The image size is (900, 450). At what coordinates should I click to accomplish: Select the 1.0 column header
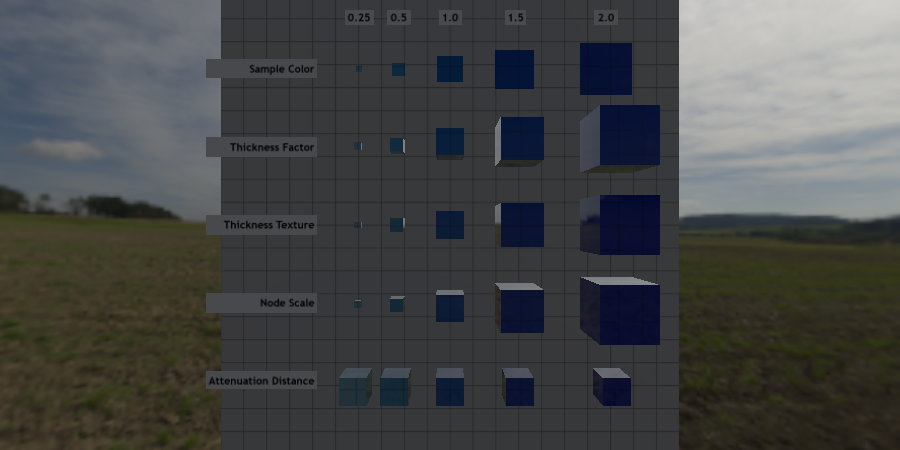pyautogui.click(x=450, y=18)
